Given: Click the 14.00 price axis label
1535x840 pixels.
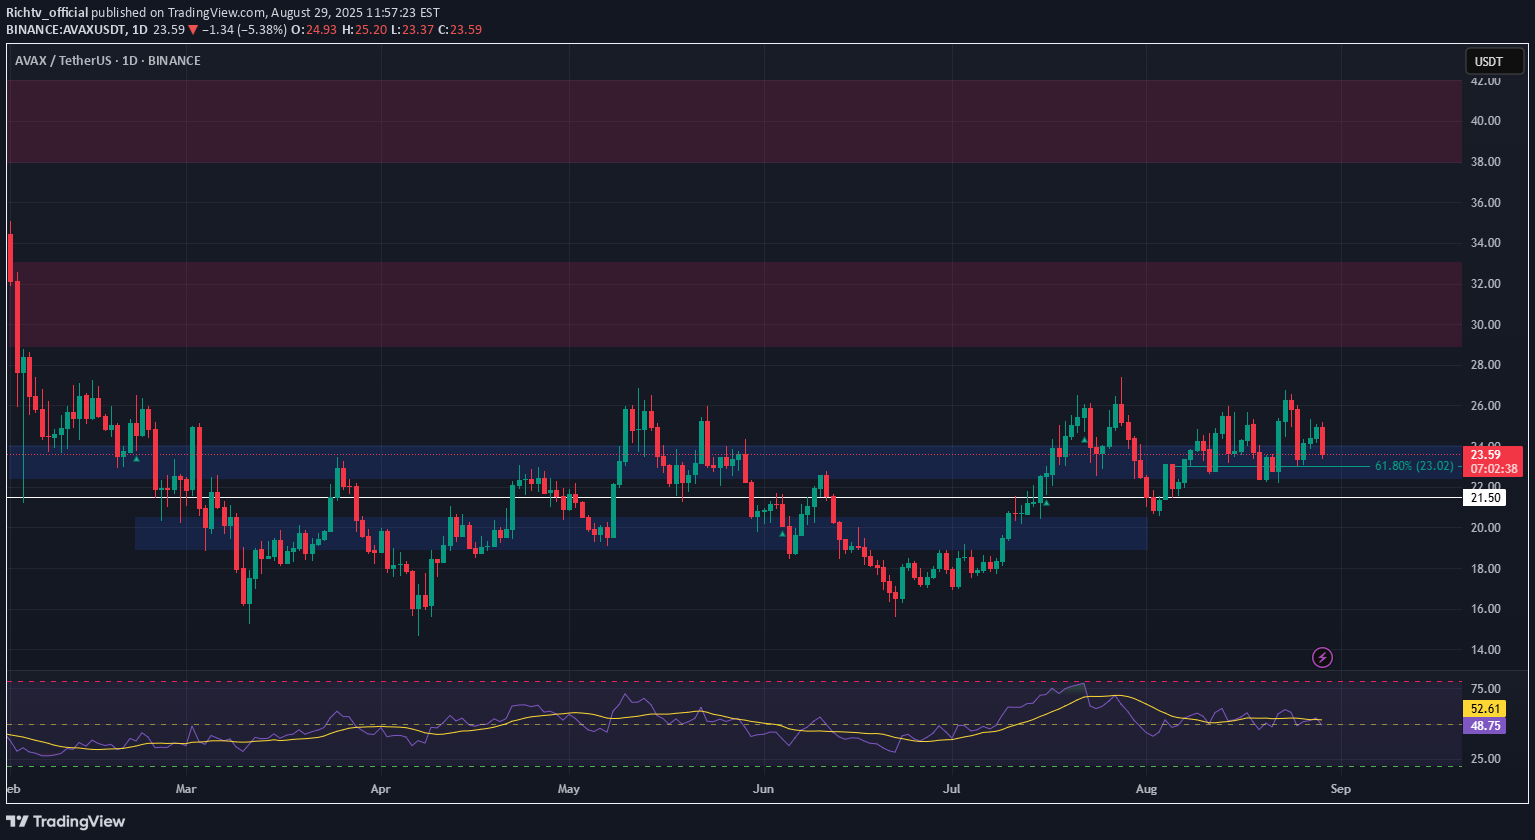Looking at the screenshot, I should click(x=1486, y=650).
